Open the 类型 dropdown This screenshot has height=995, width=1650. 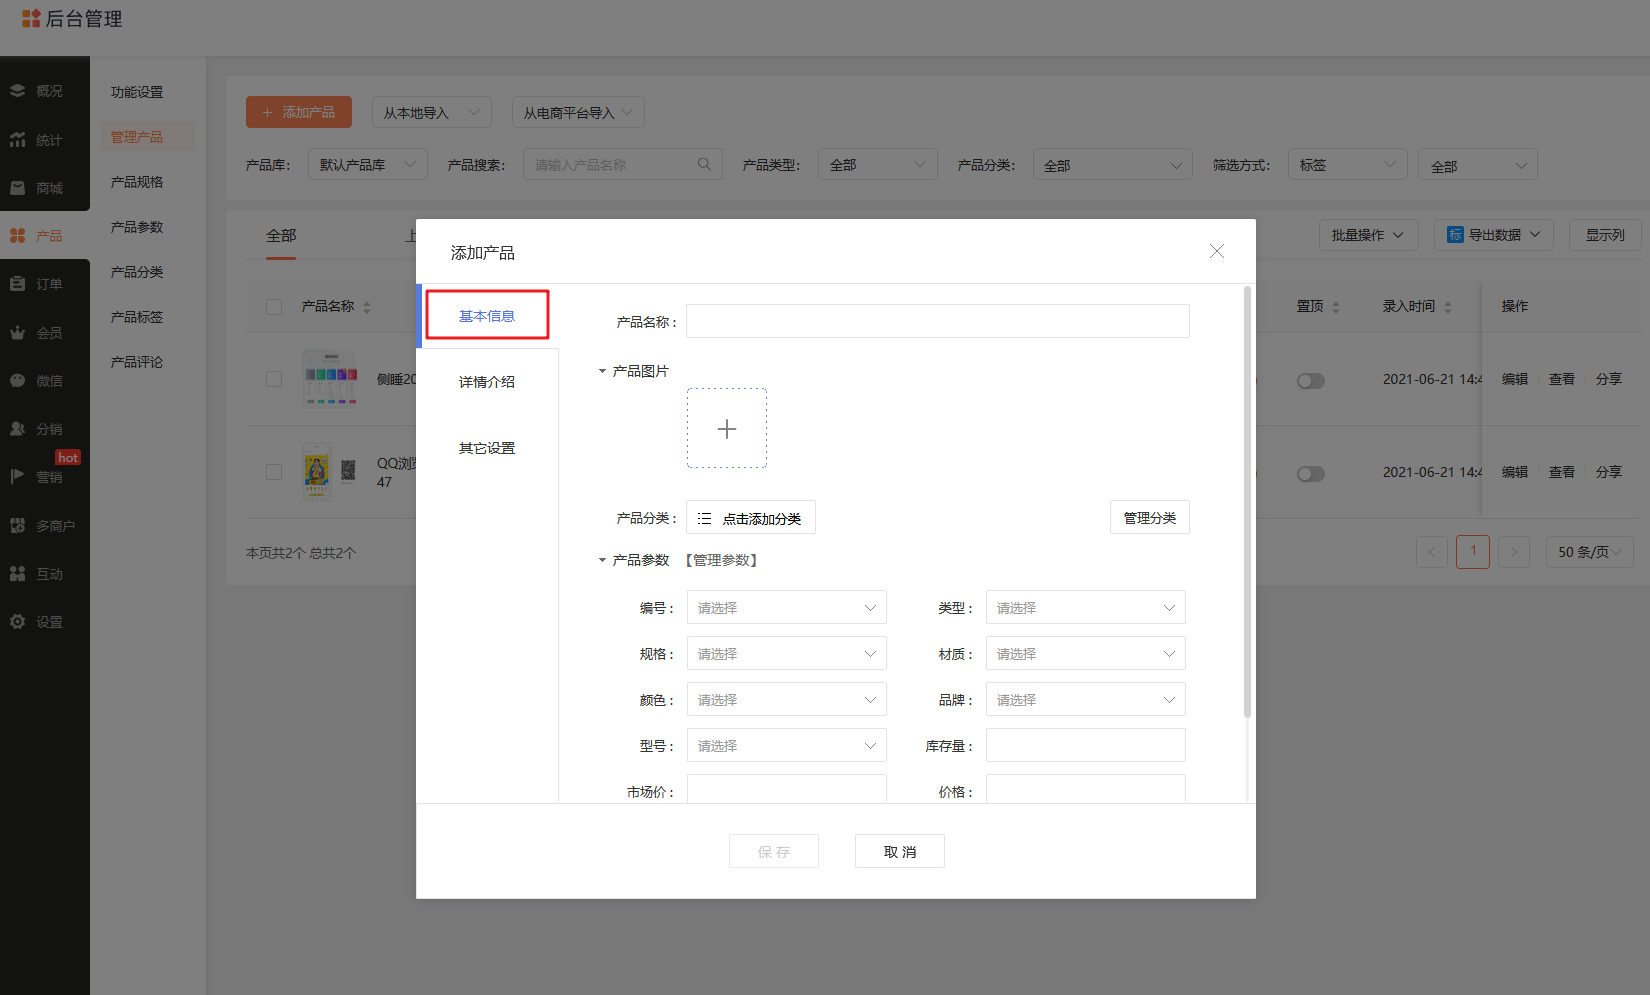click(1086, 607)
